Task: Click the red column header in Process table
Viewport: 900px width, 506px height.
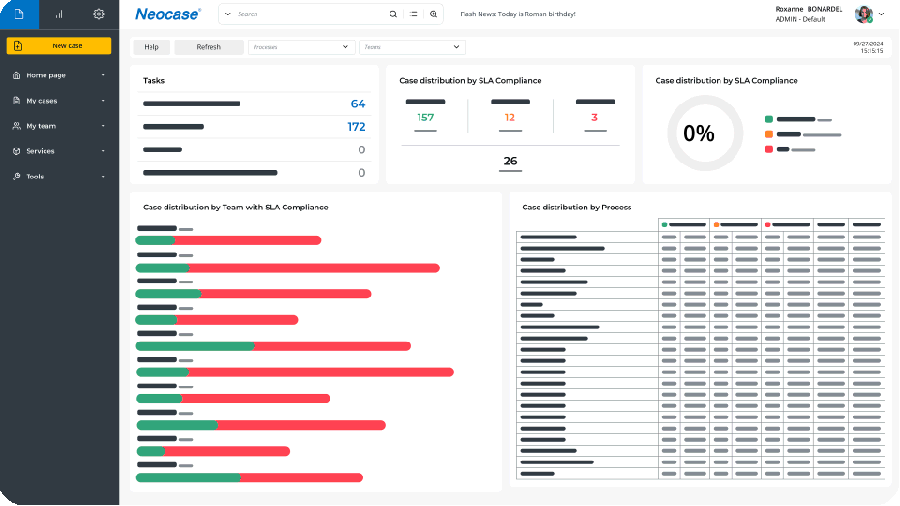Action: (787, 224)
